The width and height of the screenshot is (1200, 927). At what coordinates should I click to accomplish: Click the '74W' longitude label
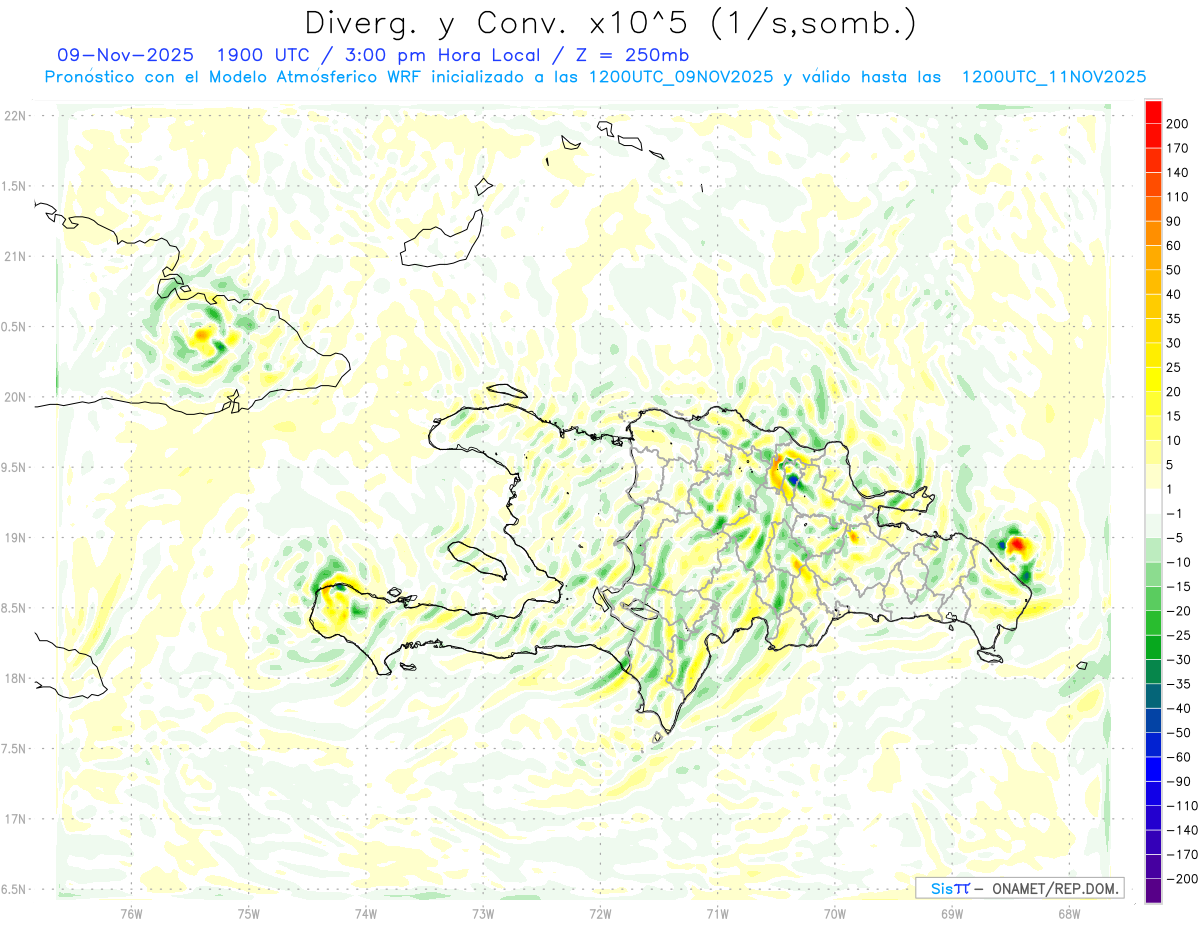365,913
